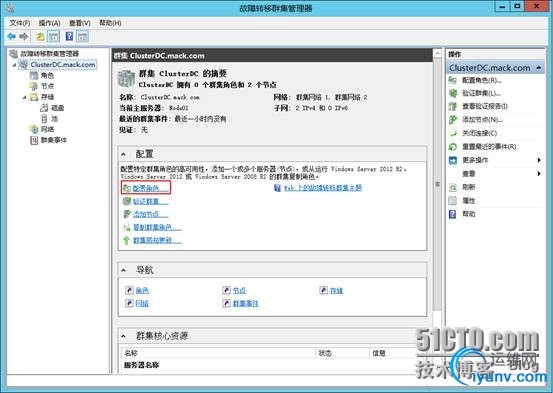This screenshot has width=553, height=393.
Task: Collapse ClusterDC.mack.com actions header arrow
Action: coord(539,68)
